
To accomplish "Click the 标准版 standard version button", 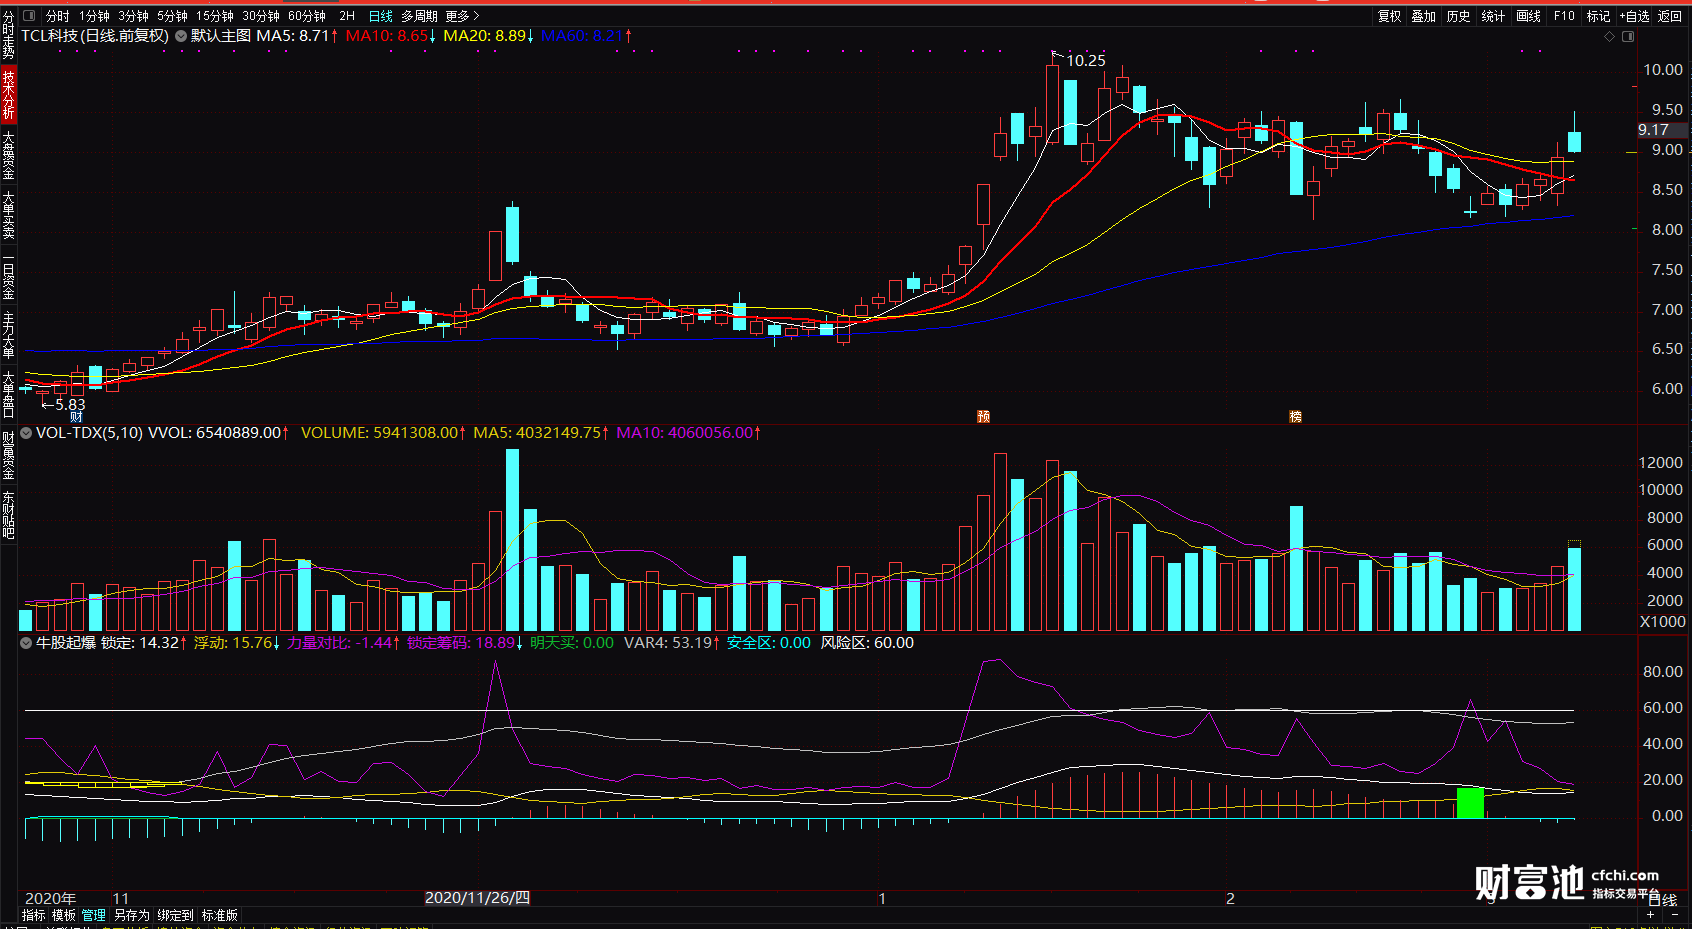I will 220,915.
